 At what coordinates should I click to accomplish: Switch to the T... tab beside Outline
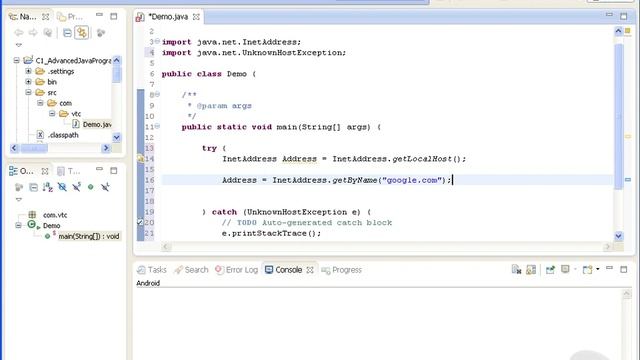tap(69, 171)
